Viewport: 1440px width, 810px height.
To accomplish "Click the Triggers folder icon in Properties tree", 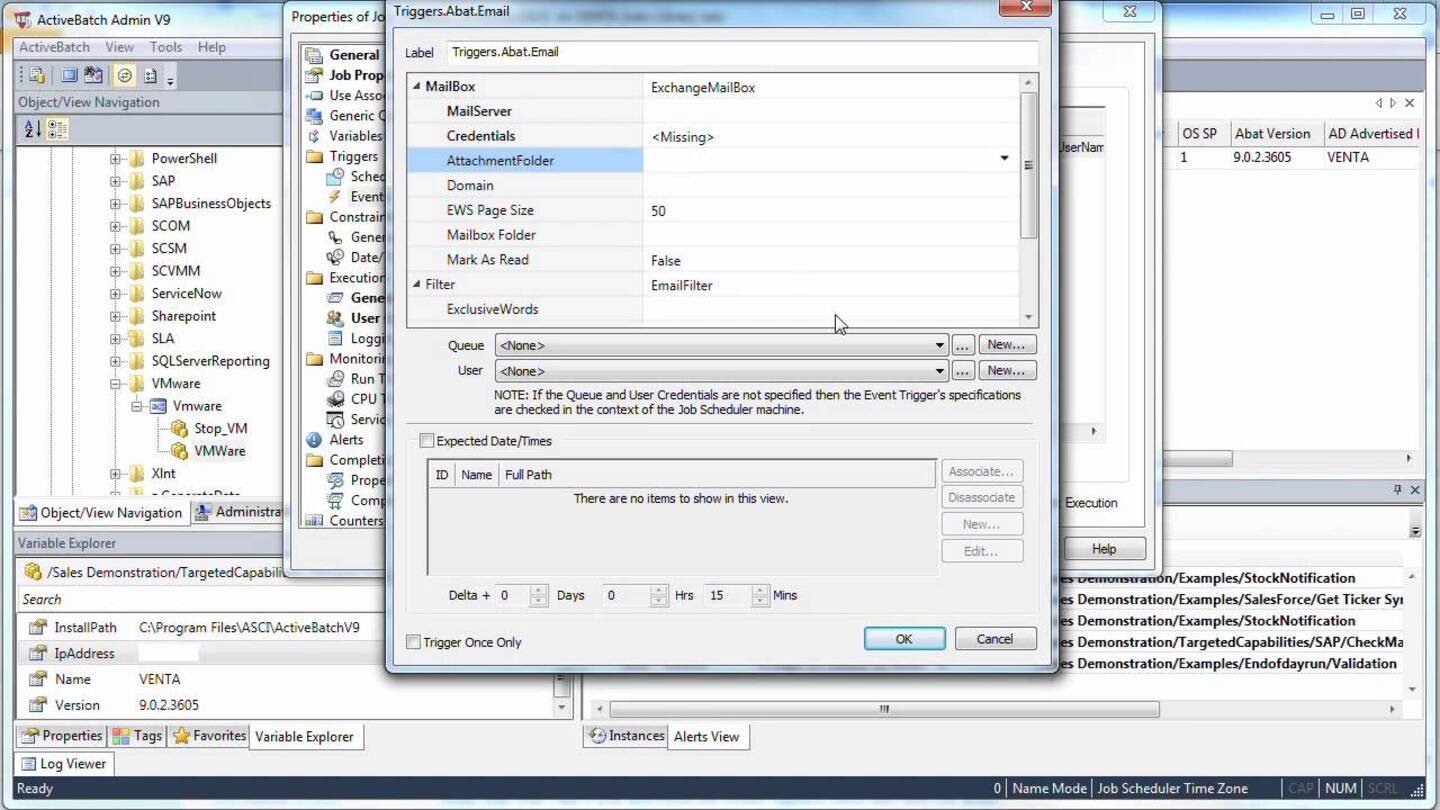I will pos(314,156).
